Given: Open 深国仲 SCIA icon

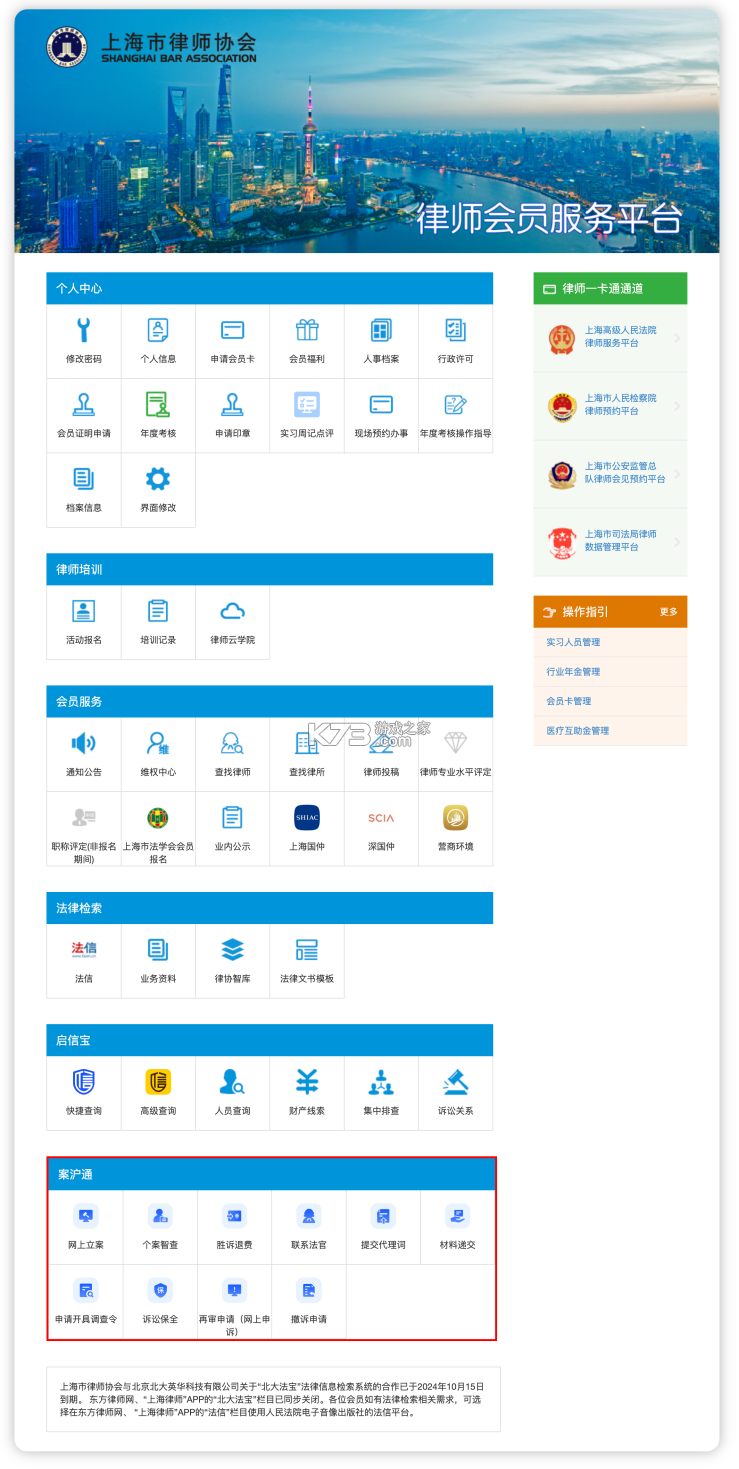Looking at the screenshot, I should [x=381, y=817].
